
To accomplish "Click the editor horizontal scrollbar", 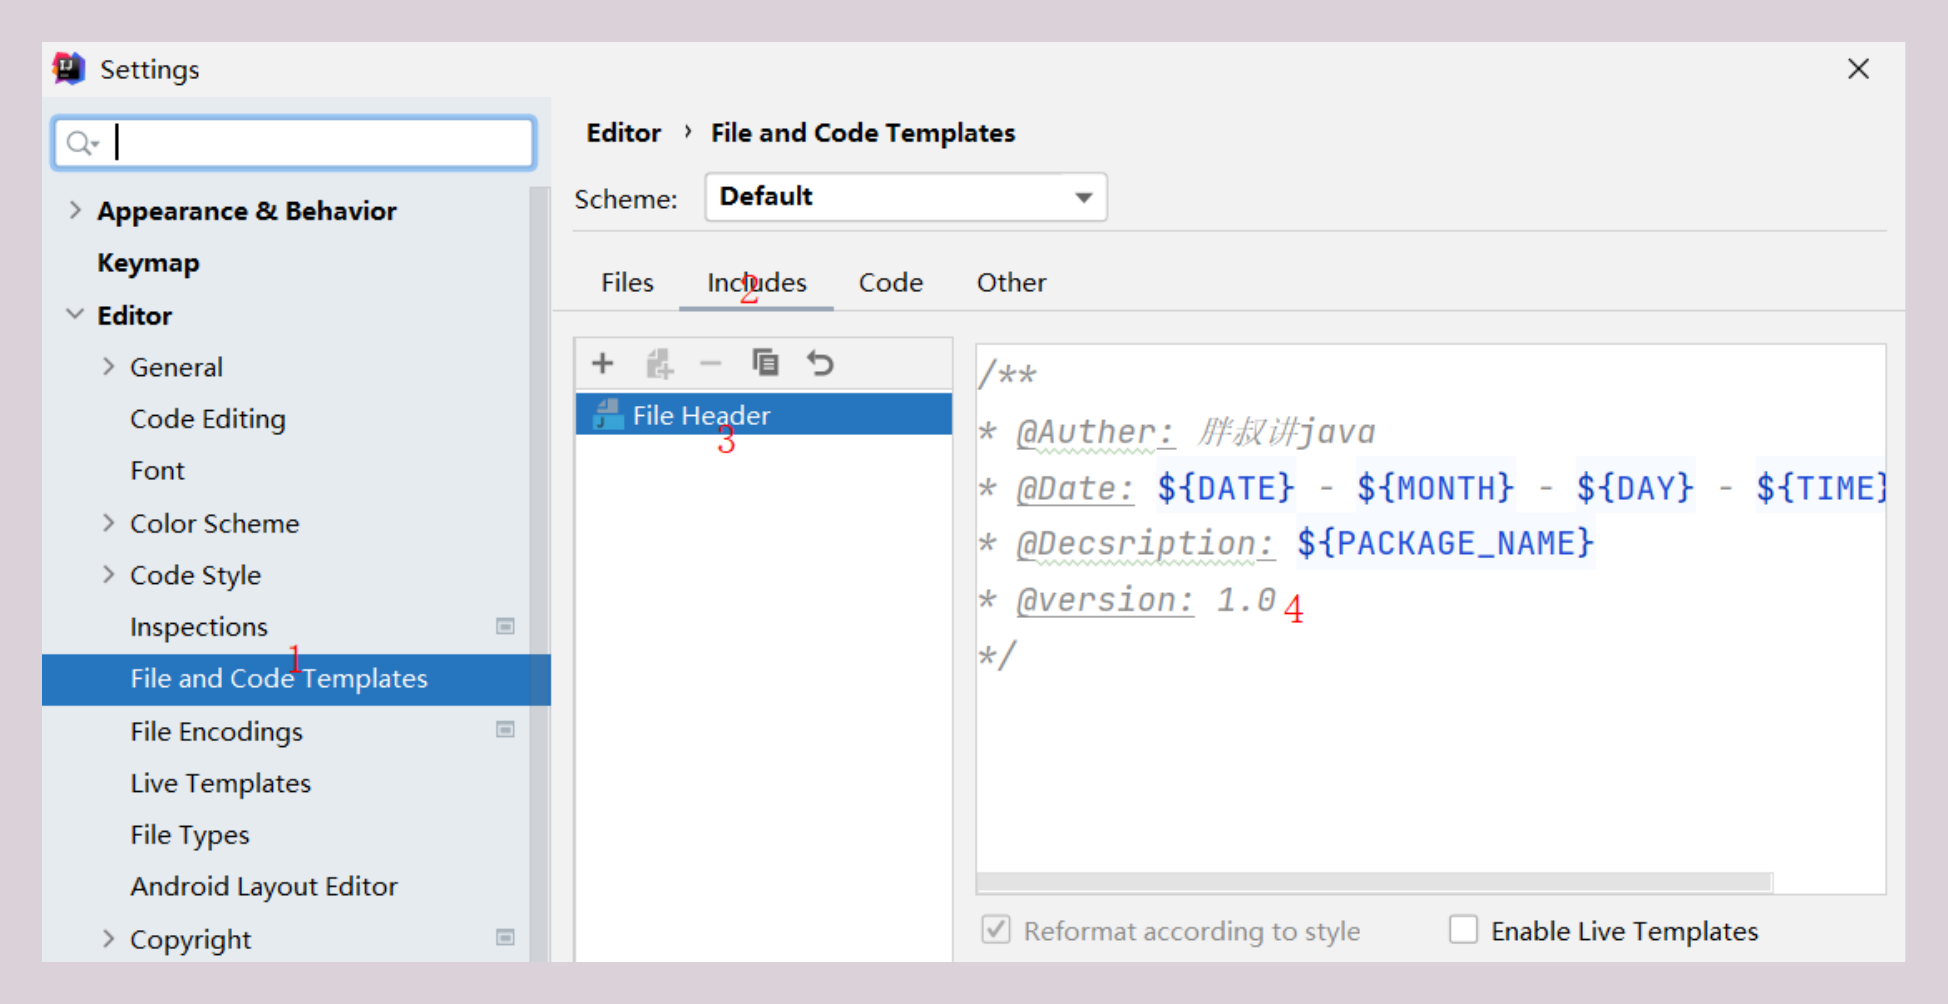I will 1373,882.
